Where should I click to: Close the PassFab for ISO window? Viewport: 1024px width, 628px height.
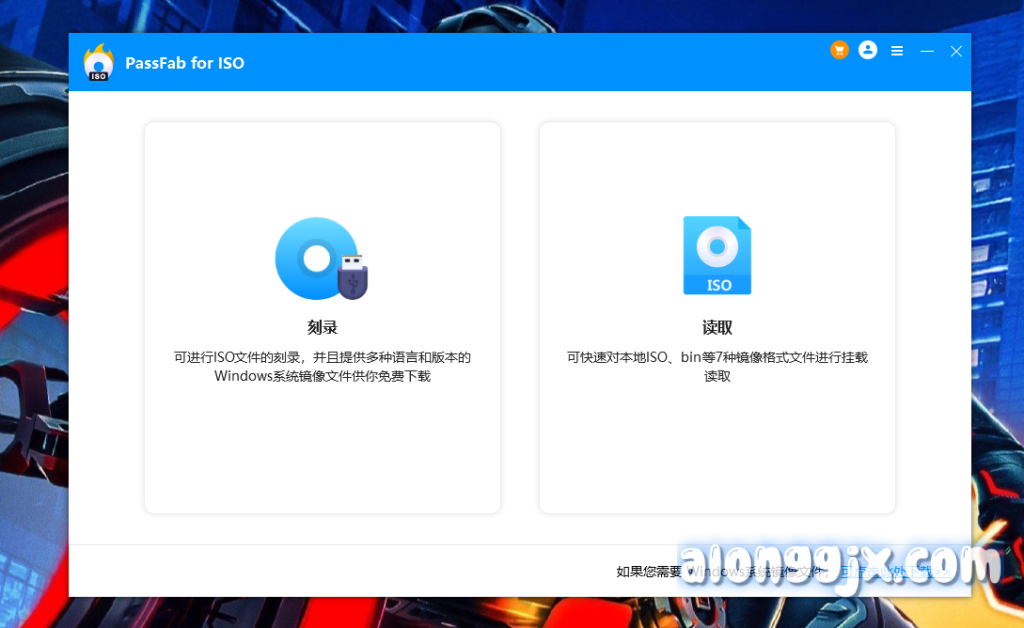[956, 51]
